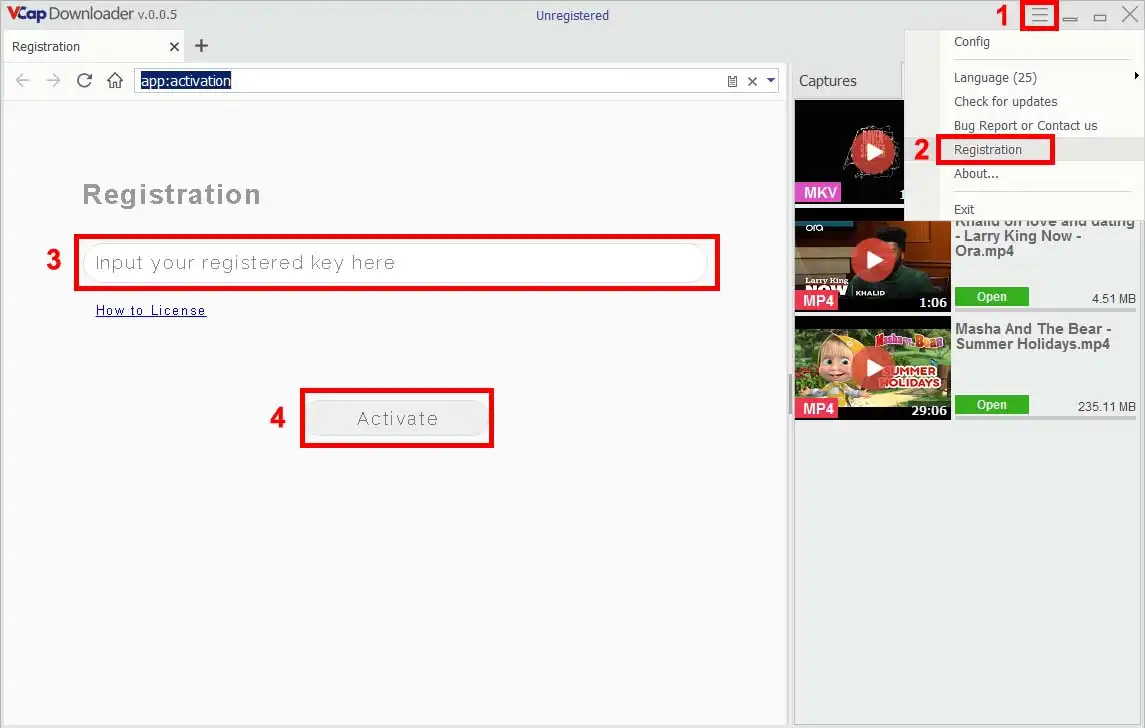Click the VCap Downloader logo

(70, 14)
